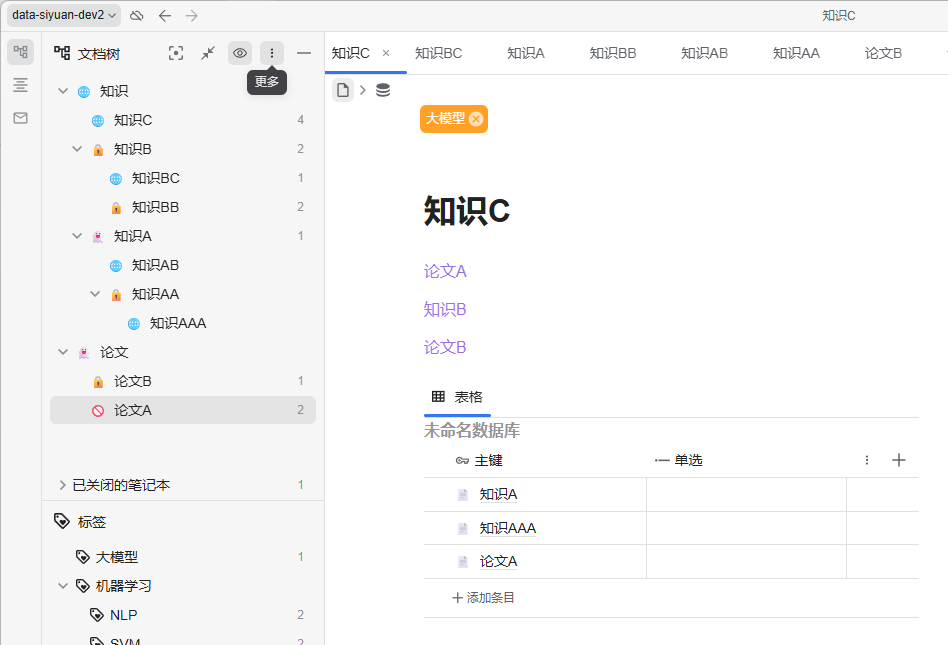Navigate back with the left arrow
Screen dimensions: 948x645
(165, 15)
